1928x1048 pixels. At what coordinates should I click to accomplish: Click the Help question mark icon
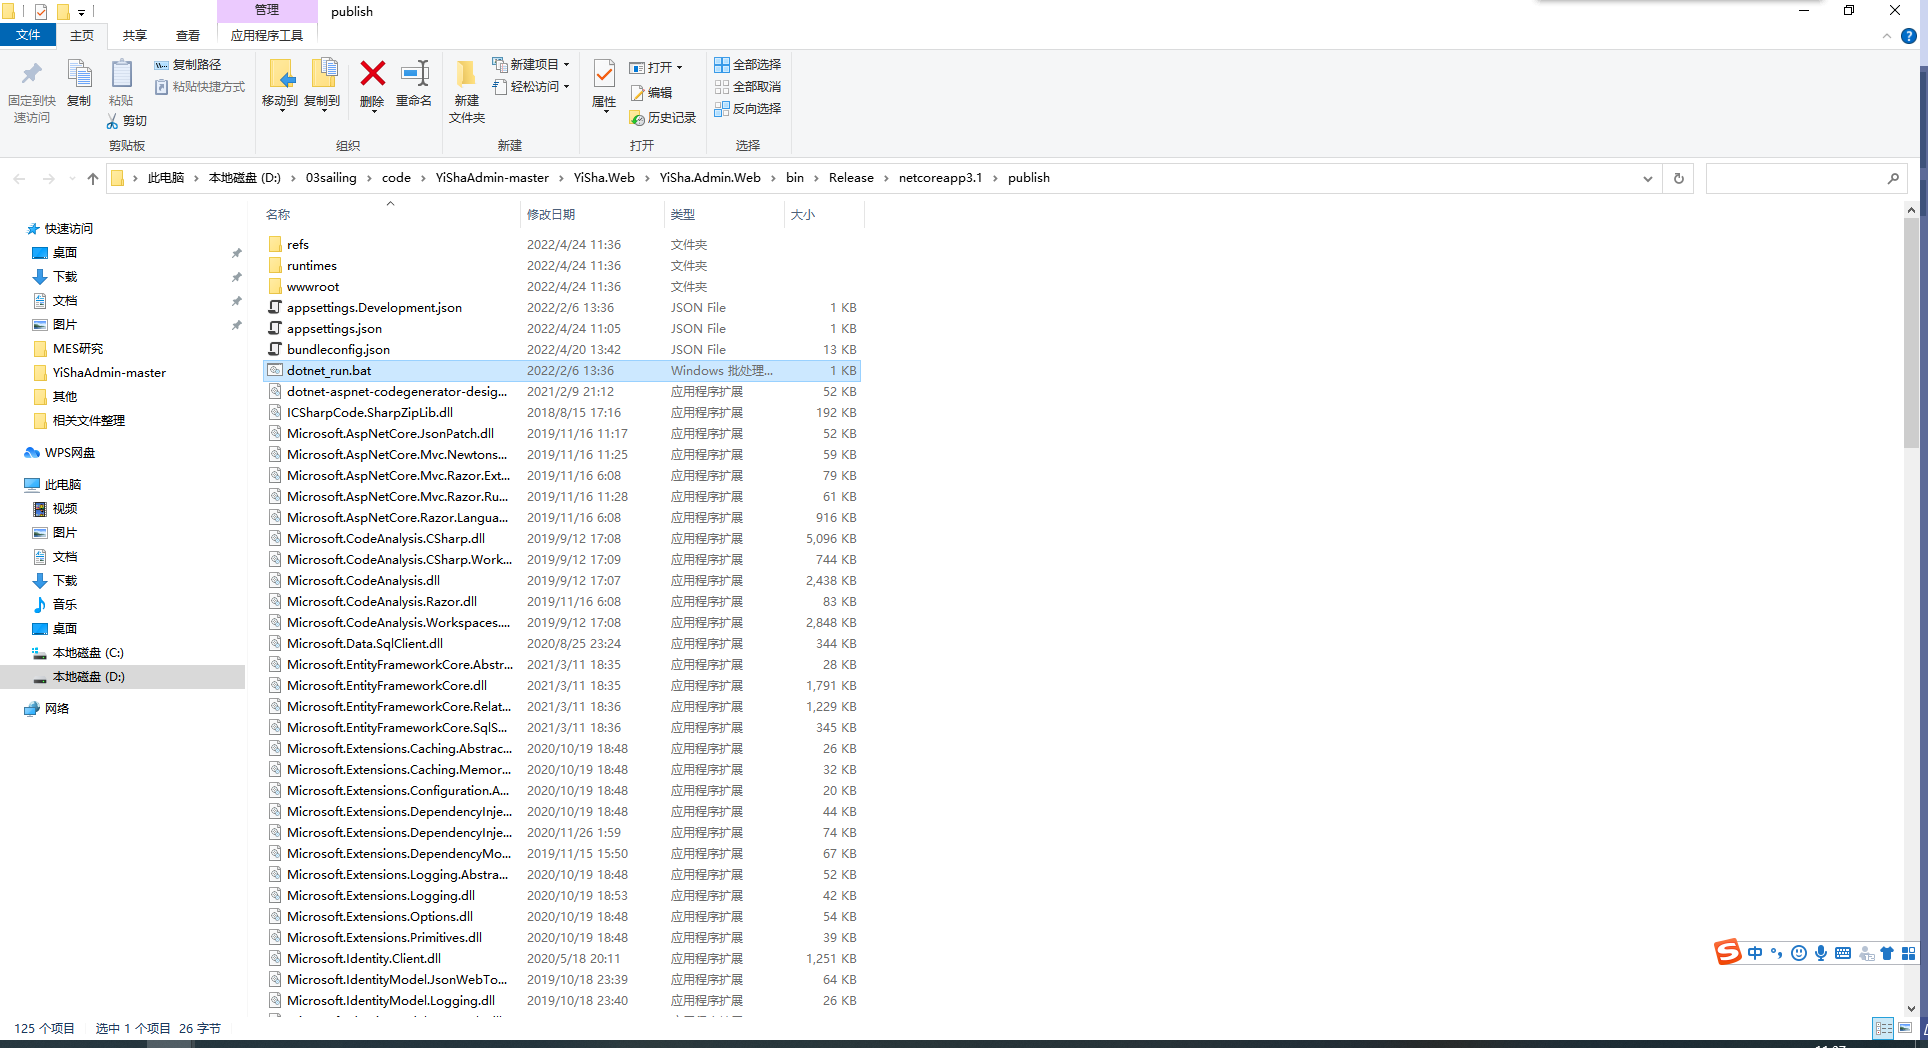tap(1908, 36)
